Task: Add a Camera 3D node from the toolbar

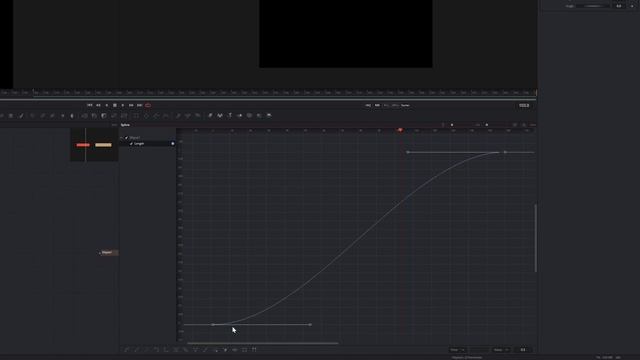Action: click(x=249, y=116)
